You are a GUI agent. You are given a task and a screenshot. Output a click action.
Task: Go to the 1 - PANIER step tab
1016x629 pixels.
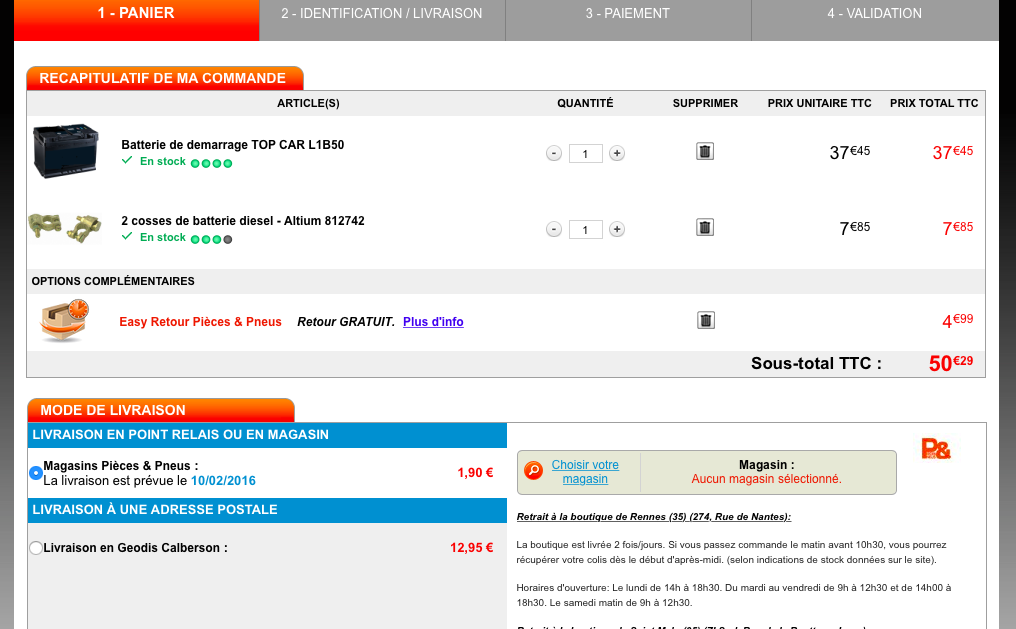click(136, 19)
